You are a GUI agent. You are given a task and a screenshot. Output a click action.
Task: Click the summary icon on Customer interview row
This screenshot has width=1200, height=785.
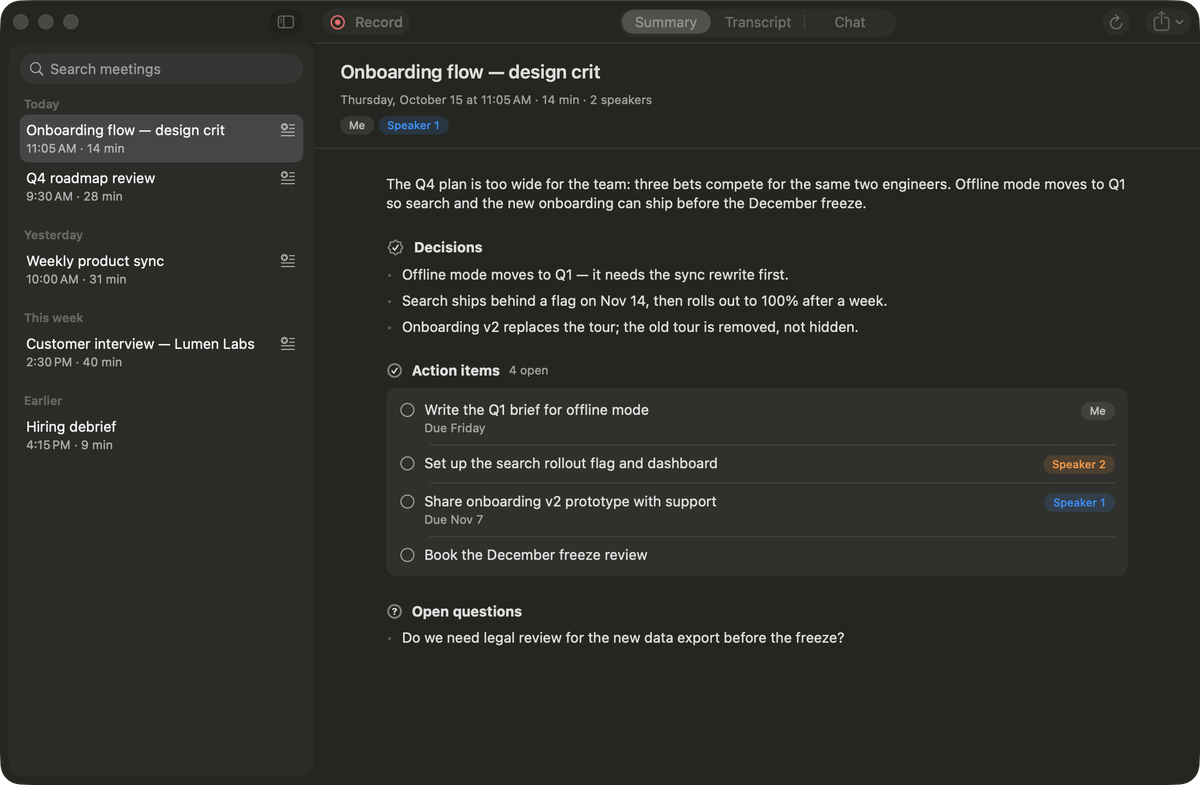coord(288,344)
